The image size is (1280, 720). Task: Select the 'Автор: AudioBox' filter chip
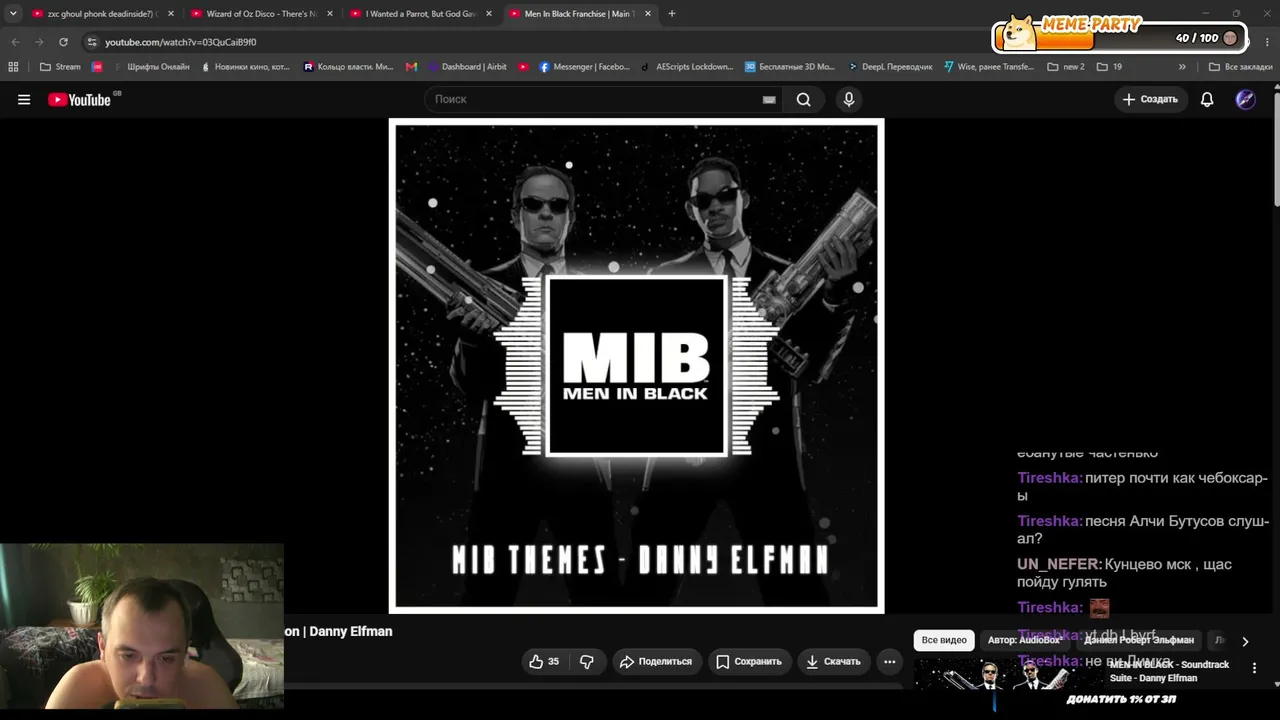[x=1024, y=640]
